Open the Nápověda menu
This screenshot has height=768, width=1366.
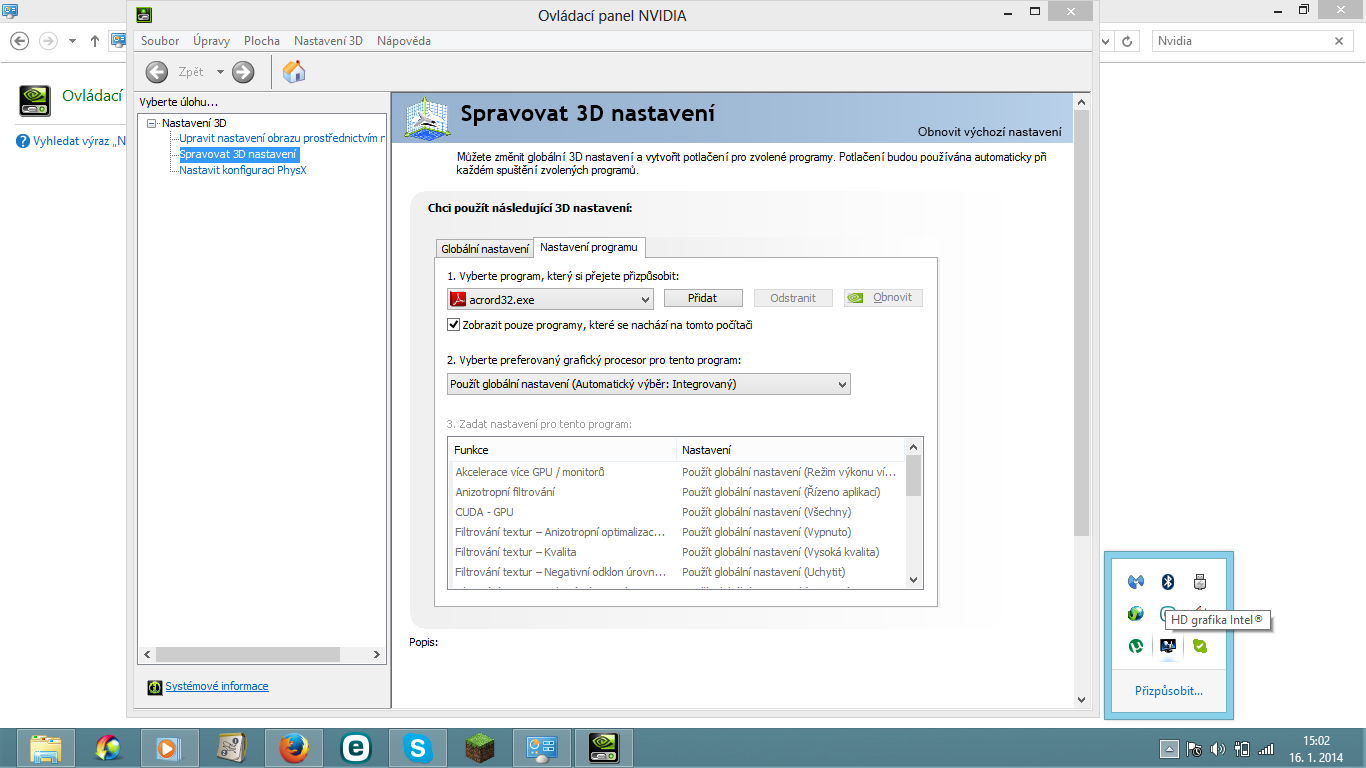[404, 41]
